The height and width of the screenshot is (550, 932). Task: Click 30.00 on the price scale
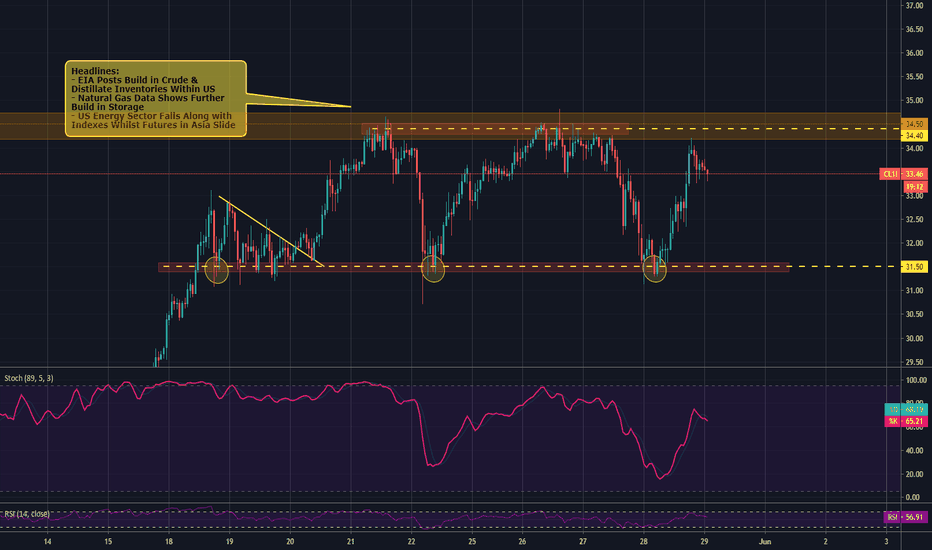(x=914, y=338)
